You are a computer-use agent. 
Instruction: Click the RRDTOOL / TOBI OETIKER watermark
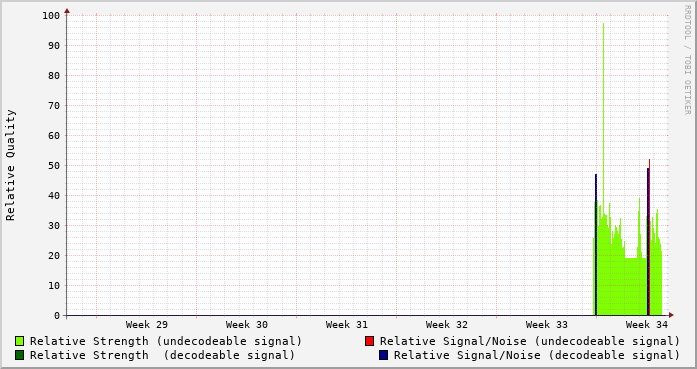[x=687, y=60]
